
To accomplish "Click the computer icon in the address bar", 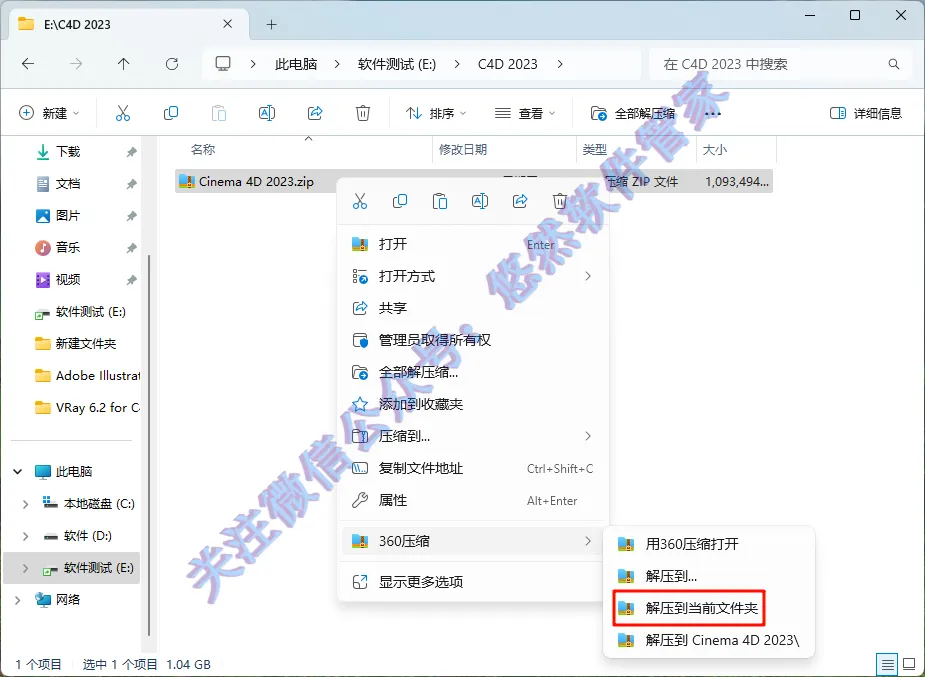I will [x=222, y=64].
